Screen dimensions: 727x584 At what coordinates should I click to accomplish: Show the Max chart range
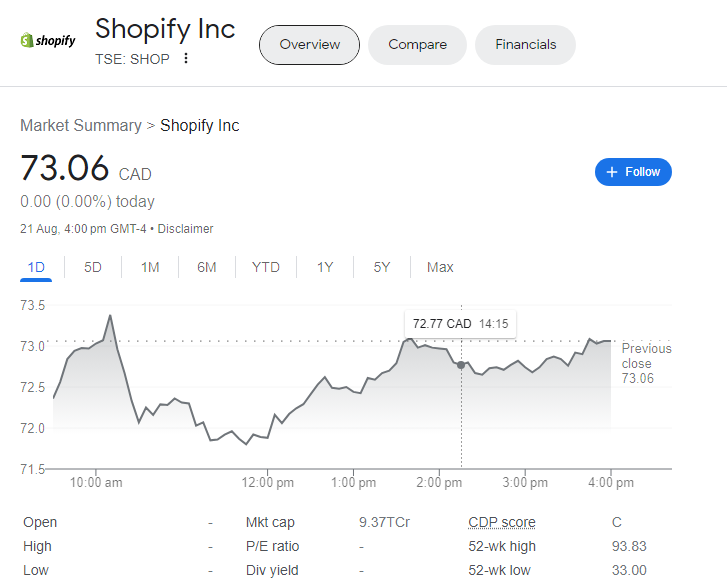click(x=440, y=267)
